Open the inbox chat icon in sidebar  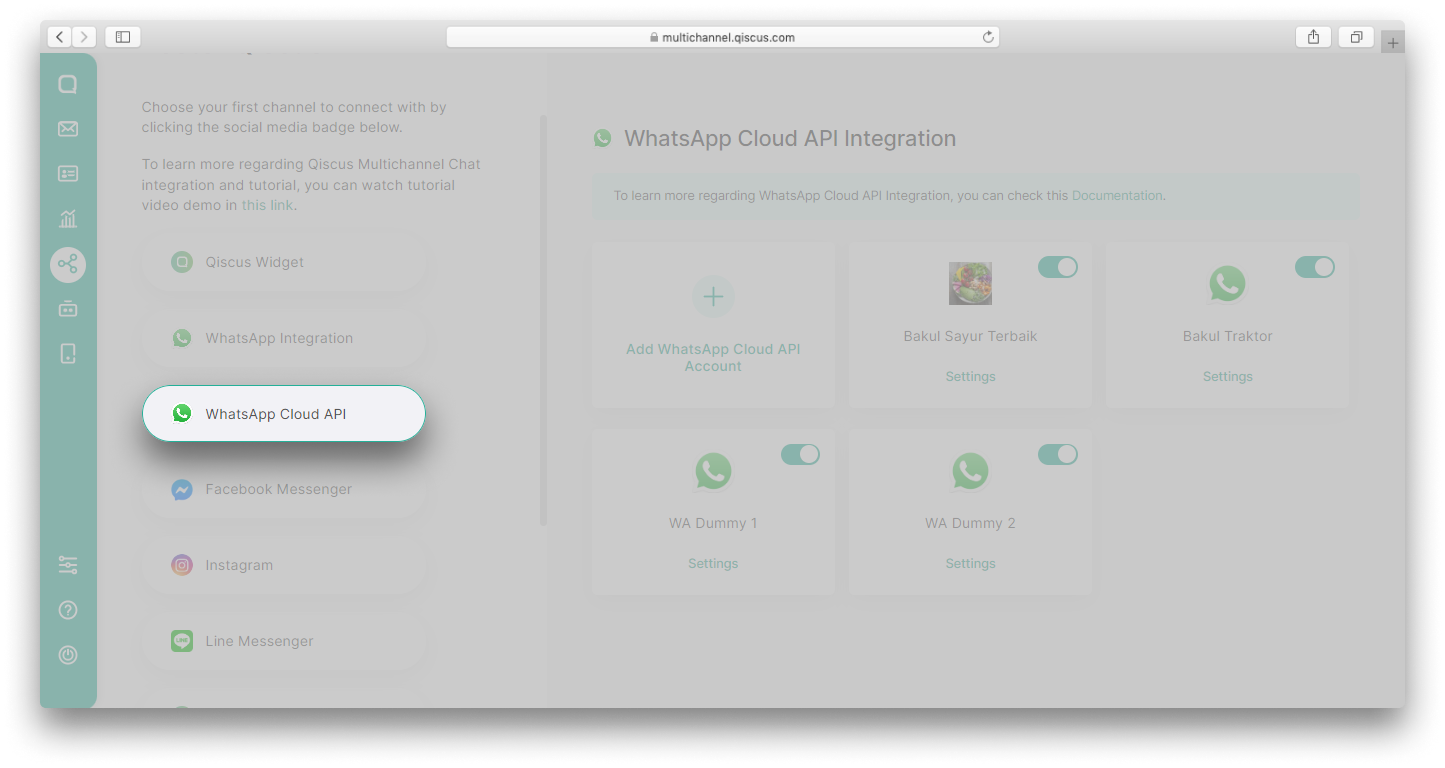[68, 85]
